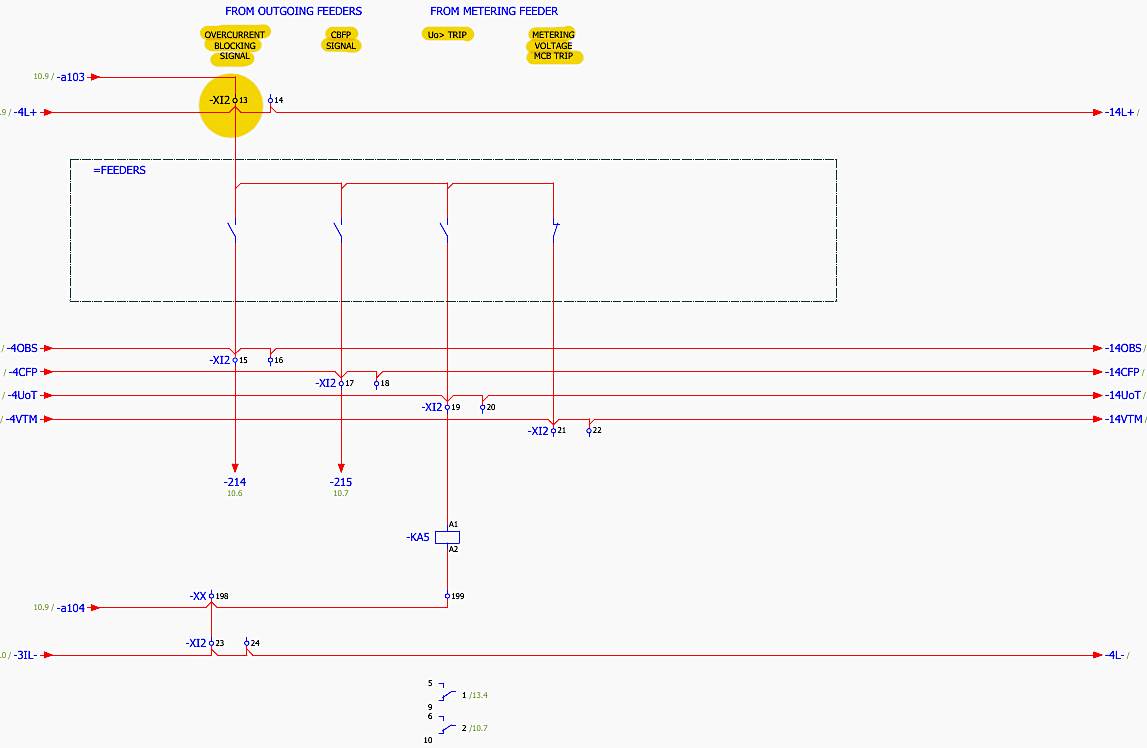Viewport: 1147px width, 748px height.
Task: Click the -4L+ incoming potential label
Action: click(x=25, y=113)
